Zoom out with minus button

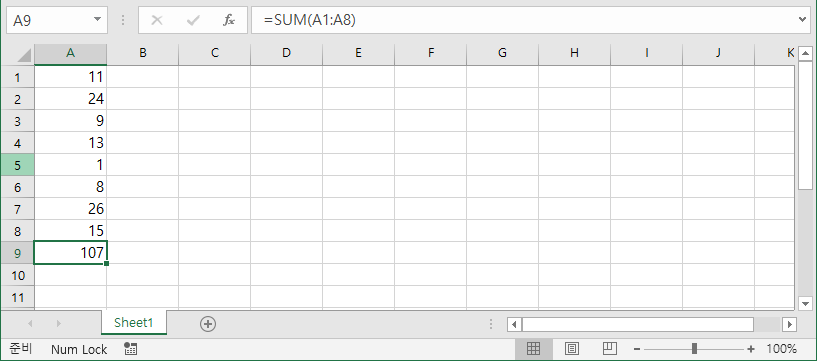(636, 349)
